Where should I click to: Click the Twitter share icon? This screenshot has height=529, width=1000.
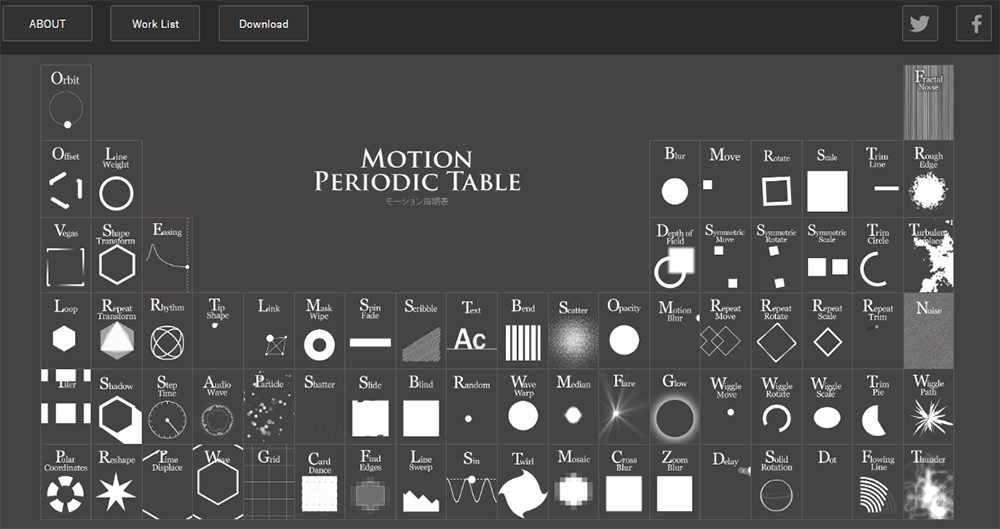[920, 24]
